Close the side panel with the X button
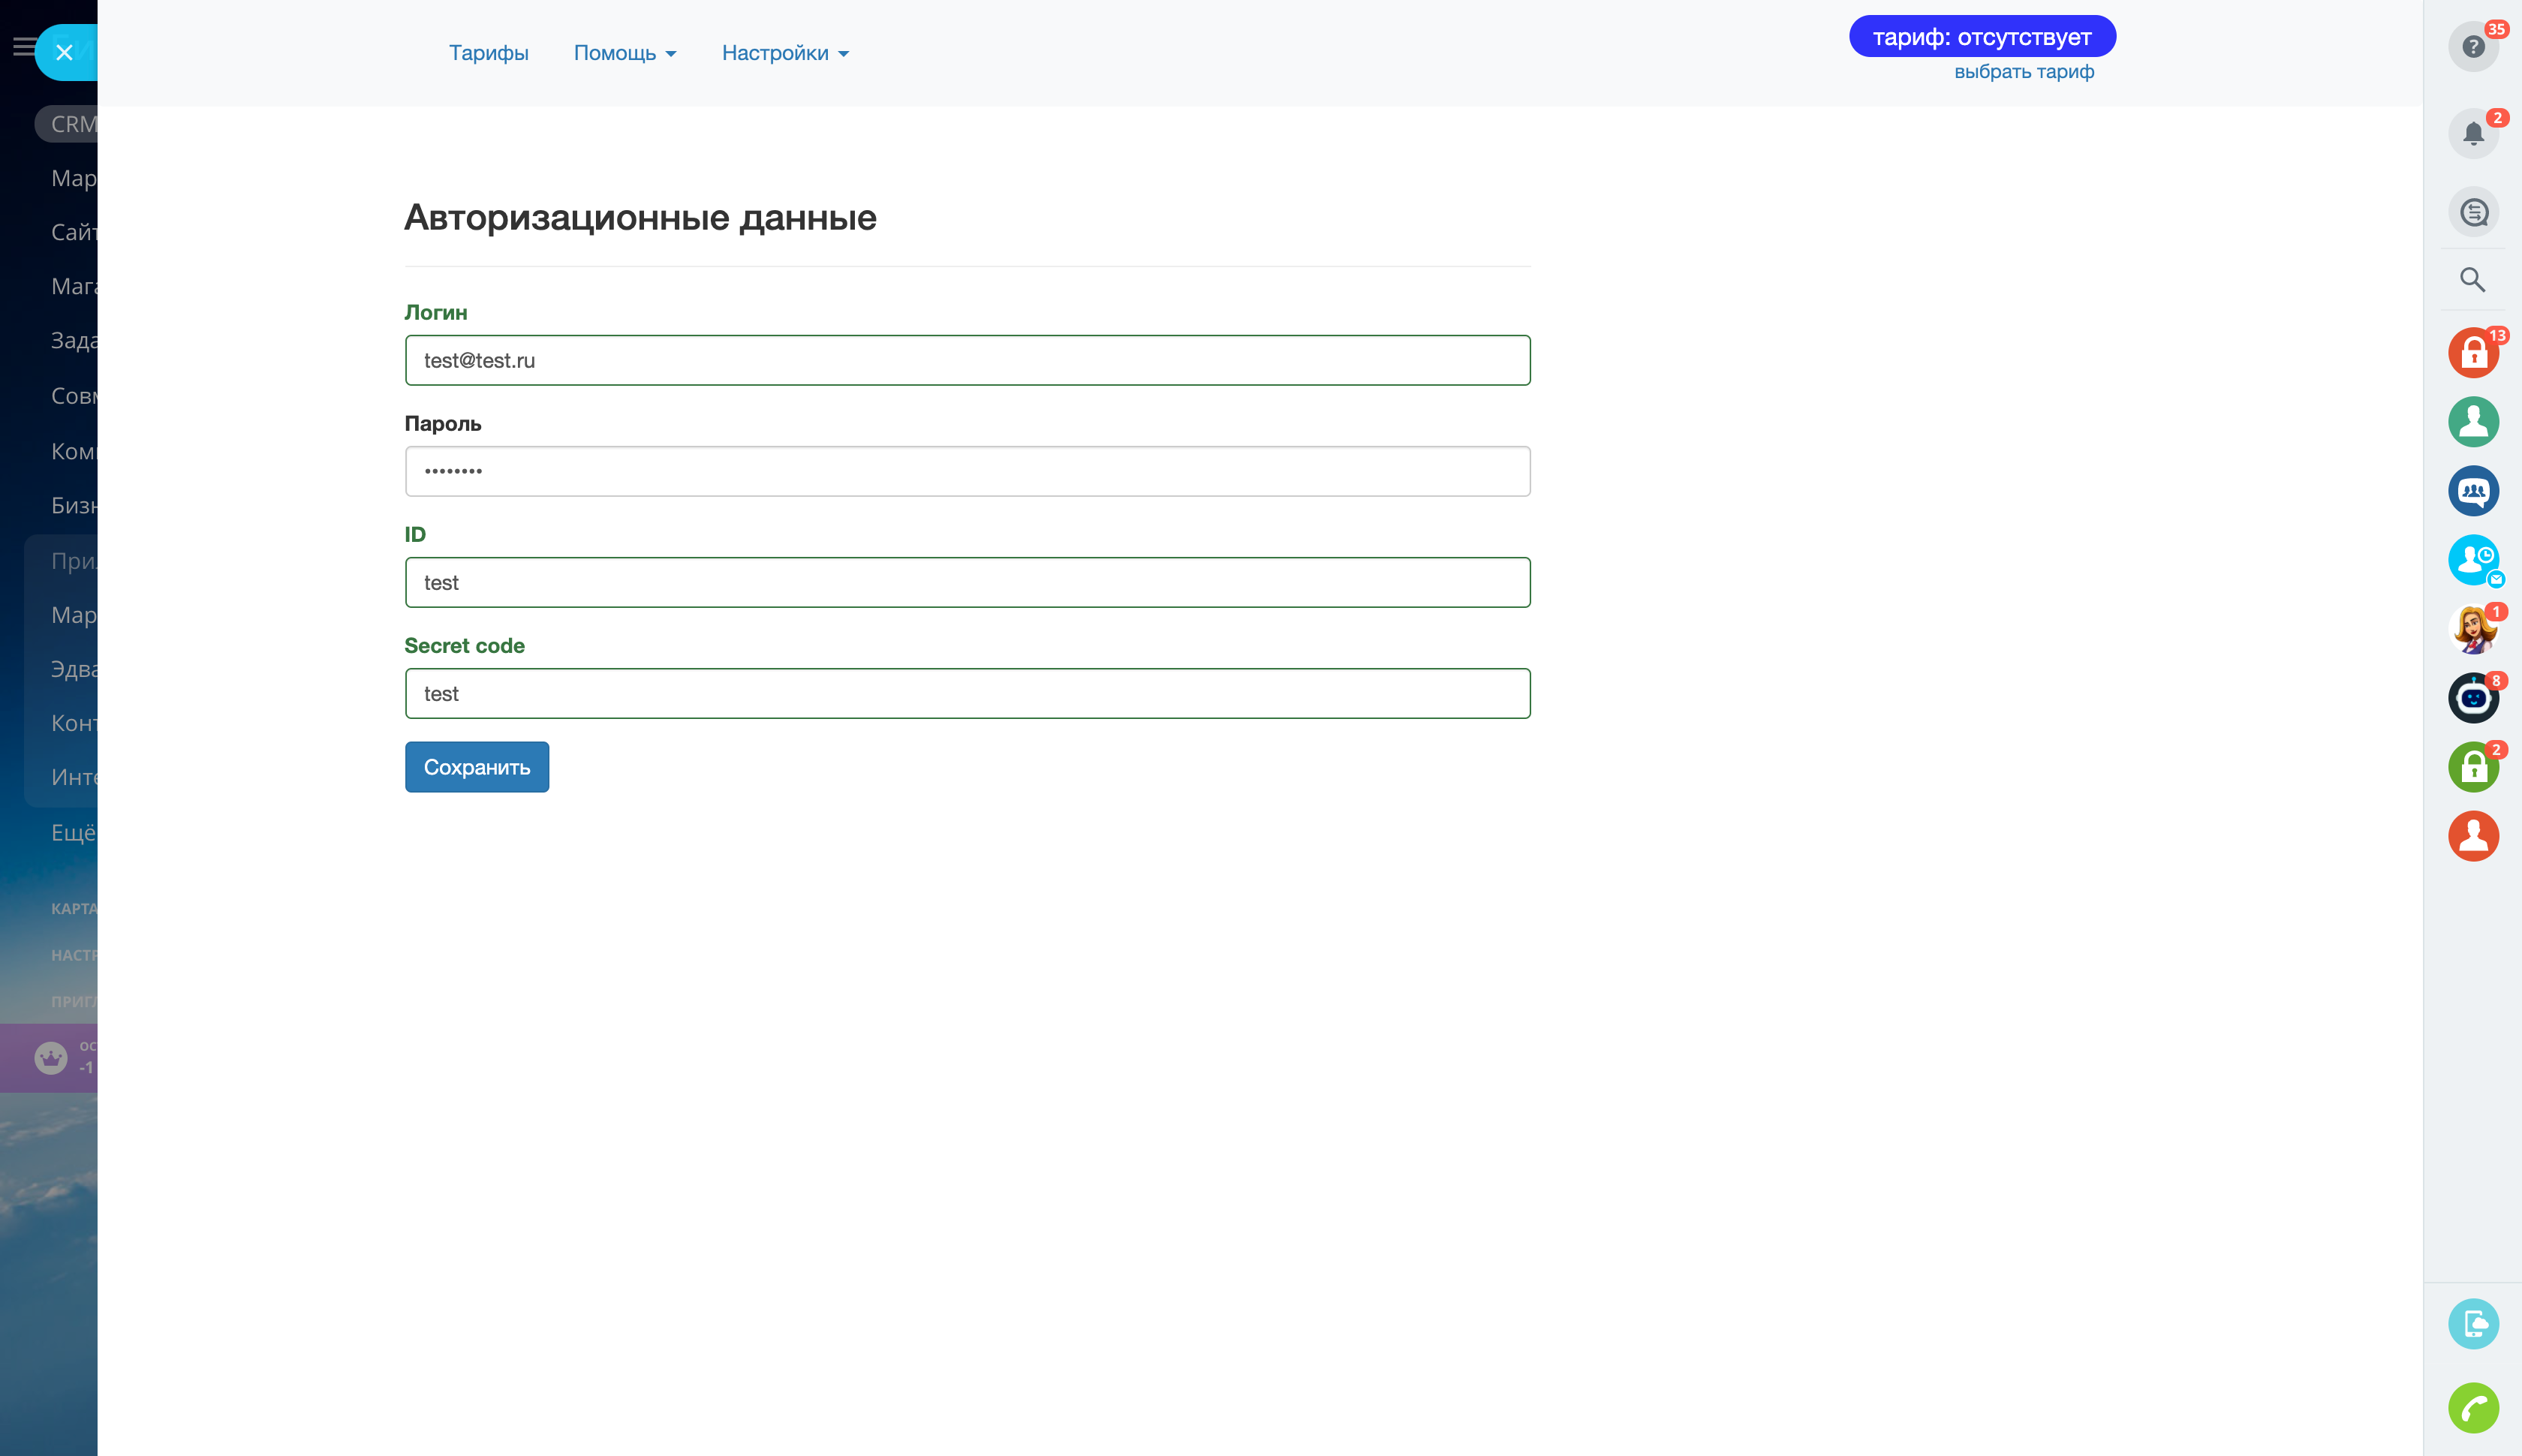Viewport: 2522px width, 1456px height. (65, 53)
